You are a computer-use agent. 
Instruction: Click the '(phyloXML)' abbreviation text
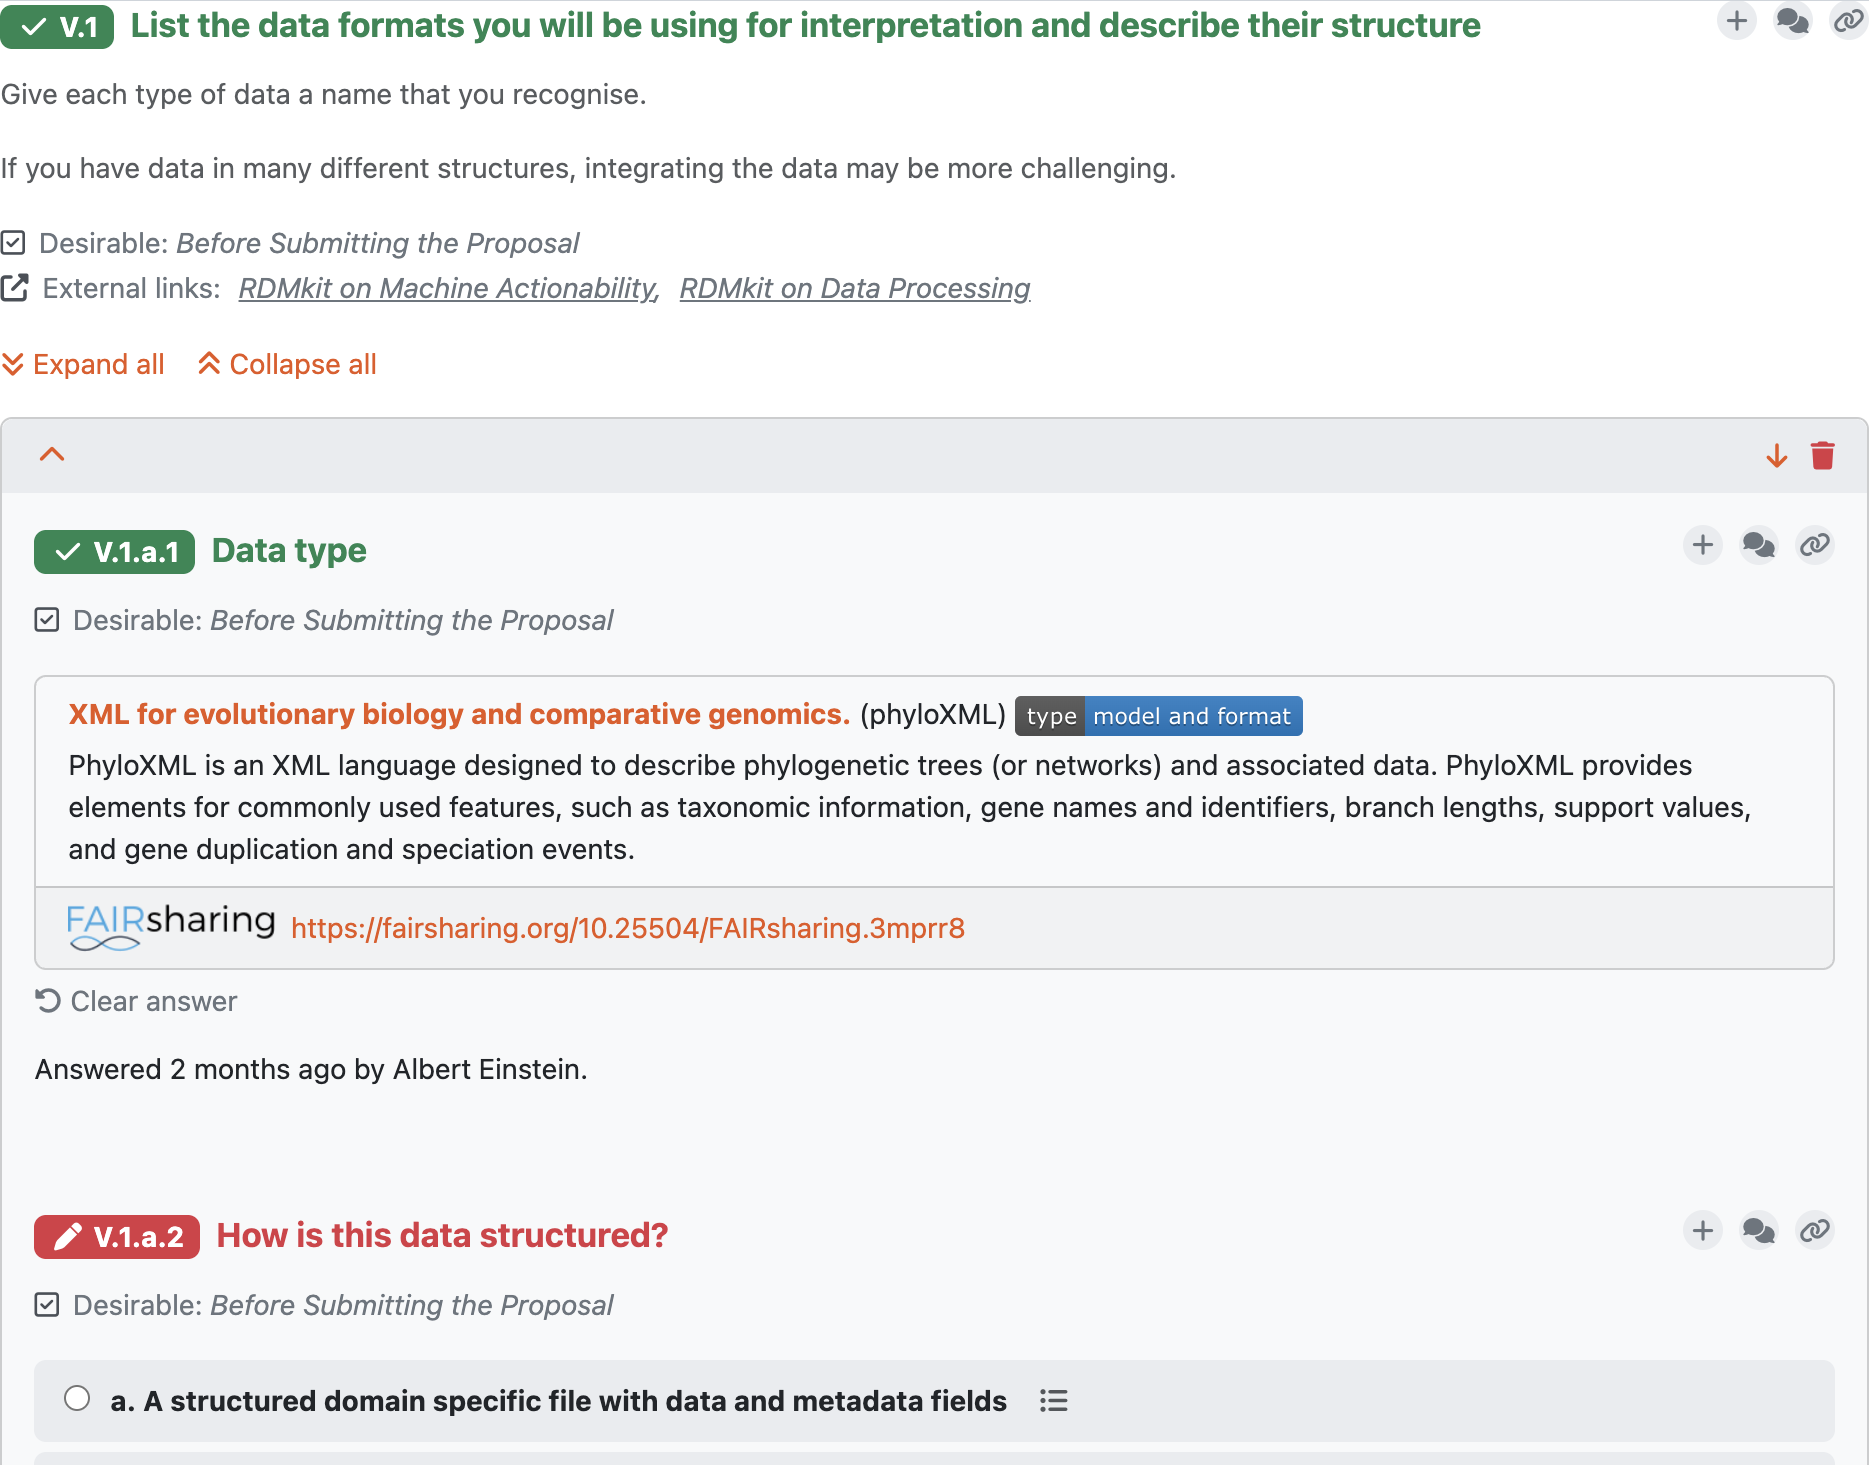pos(933,715)
